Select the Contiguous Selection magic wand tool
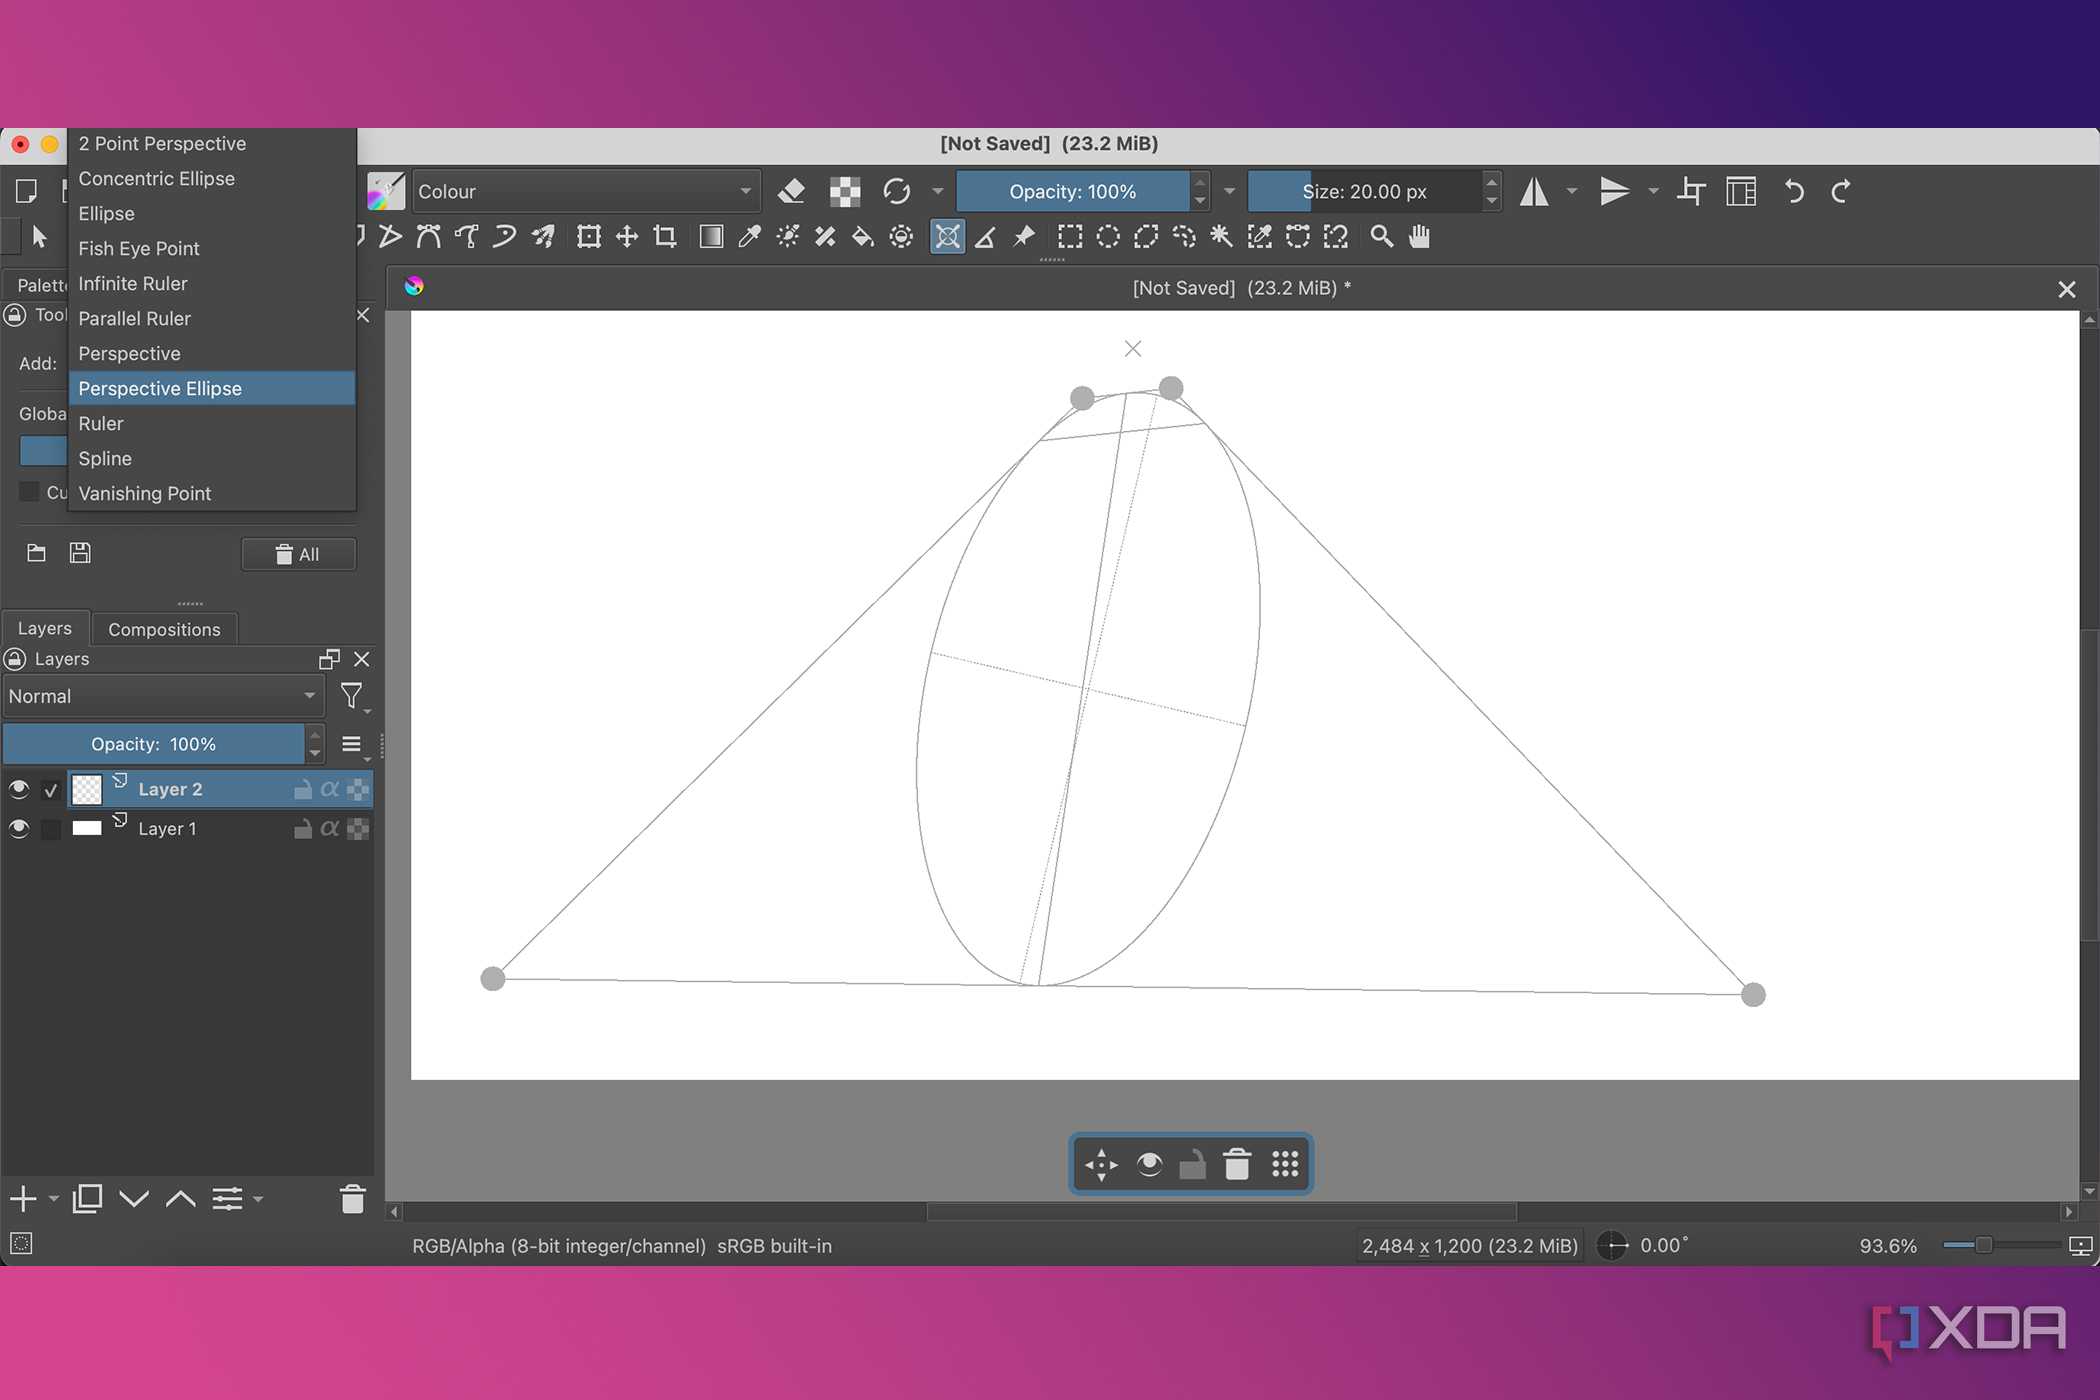The image size is (2100, 1400). (x=1221, y=237)
